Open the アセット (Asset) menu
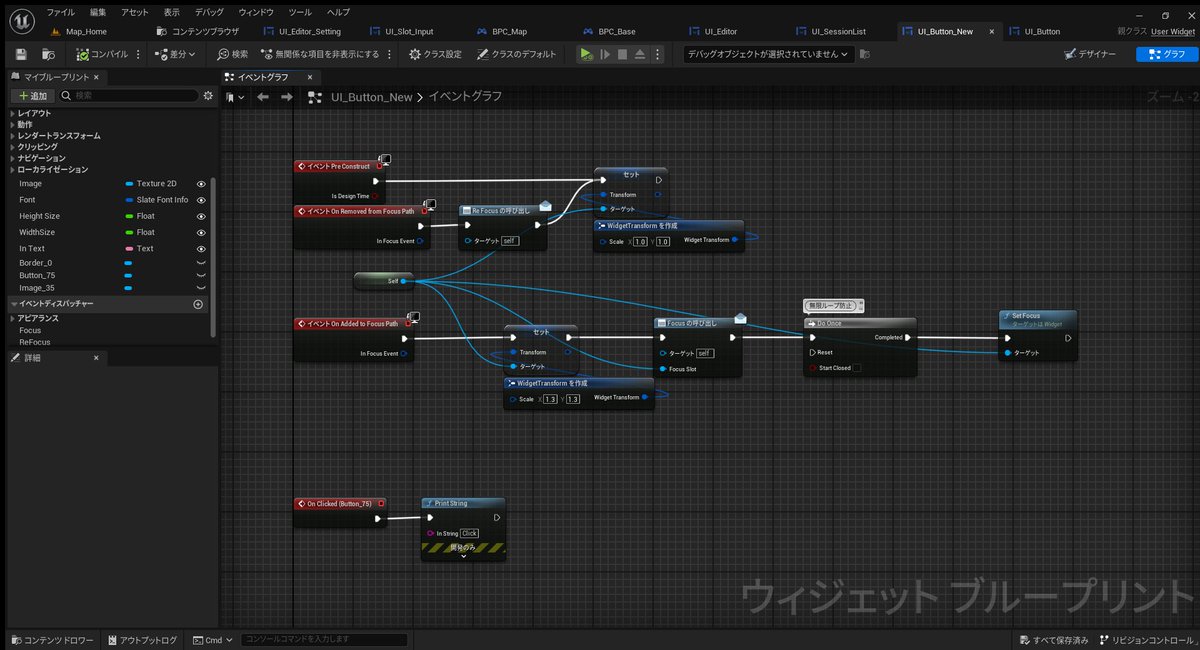This screenshot has height=650, width=1200. 135,12
